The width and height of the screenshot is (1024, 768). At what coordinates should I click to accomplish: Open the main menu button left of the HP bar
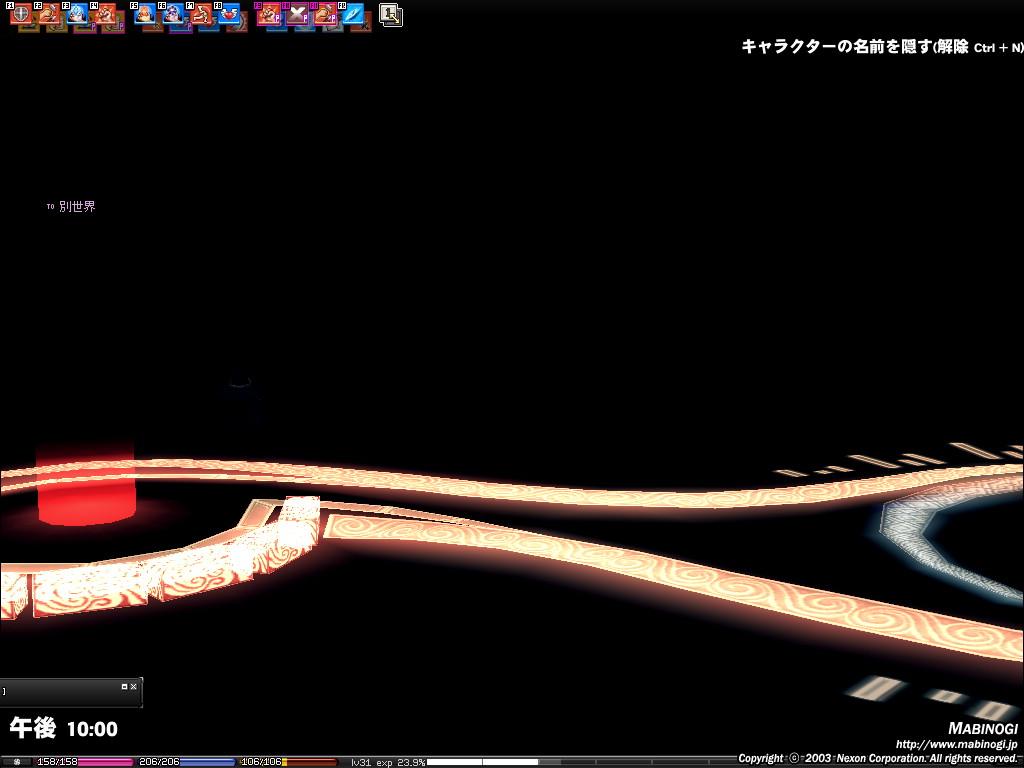coord(16,762)
